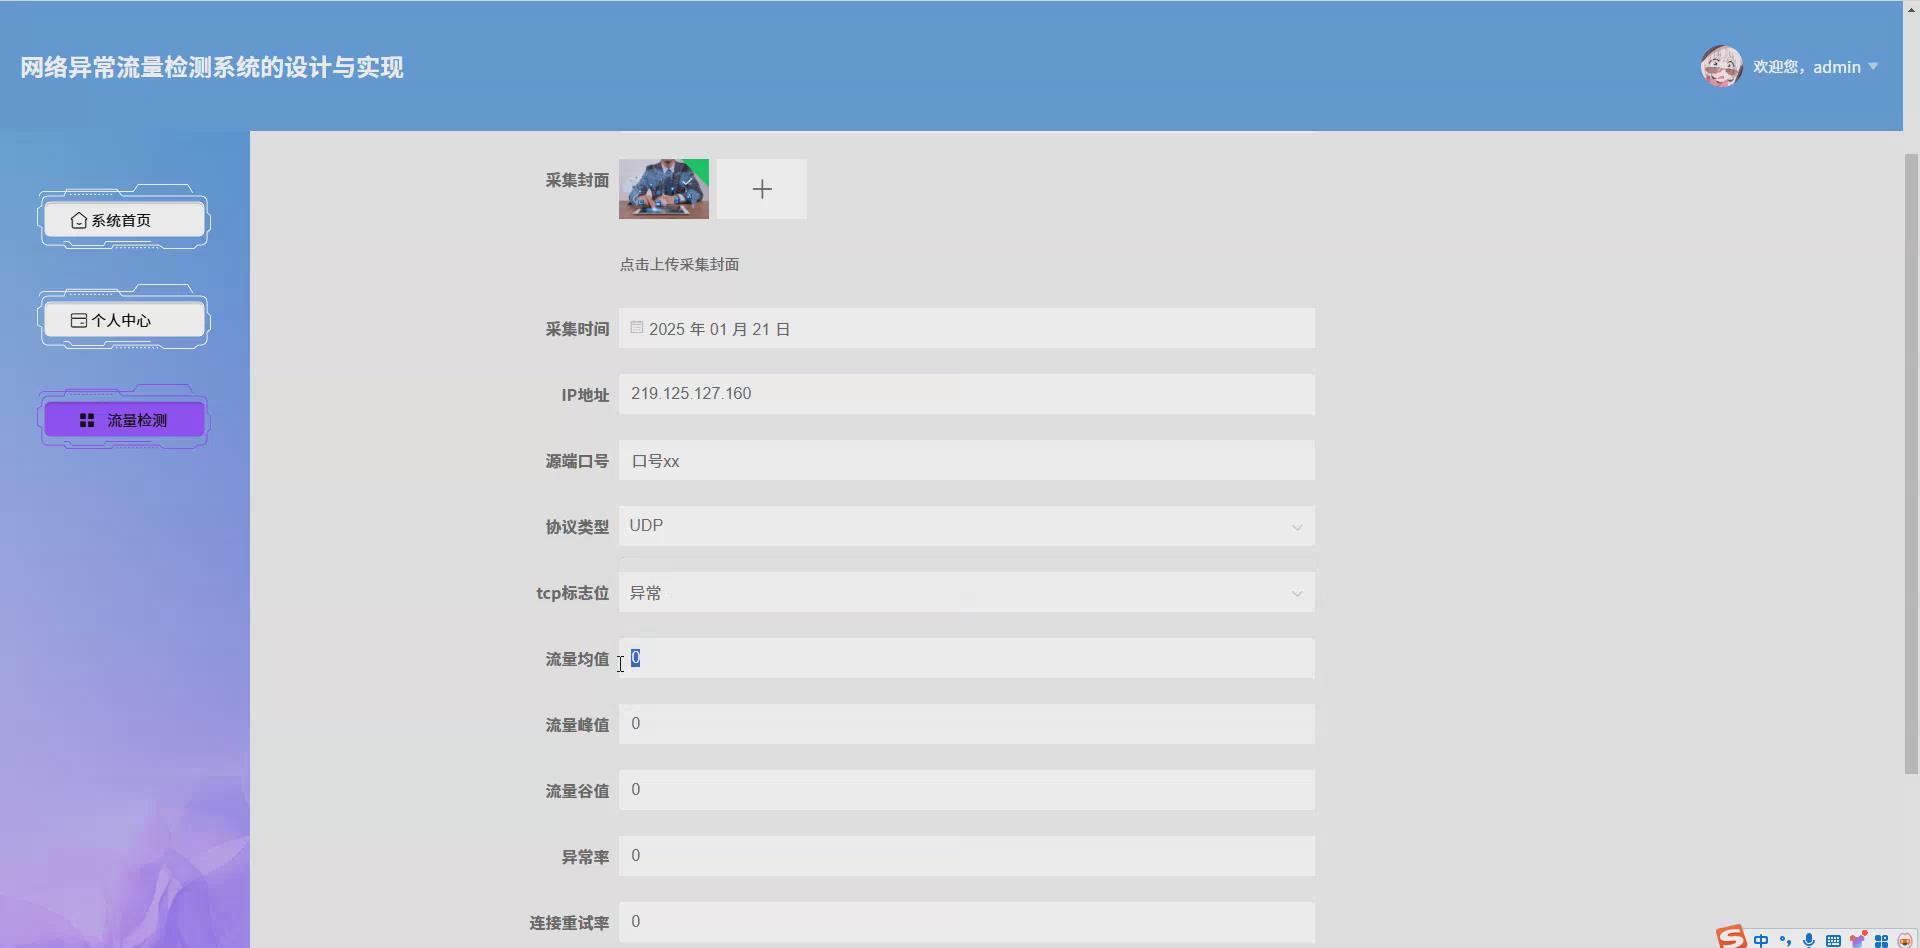
Task: Toggle punctuation mode in the input tray
Action: pos(1787,940)
